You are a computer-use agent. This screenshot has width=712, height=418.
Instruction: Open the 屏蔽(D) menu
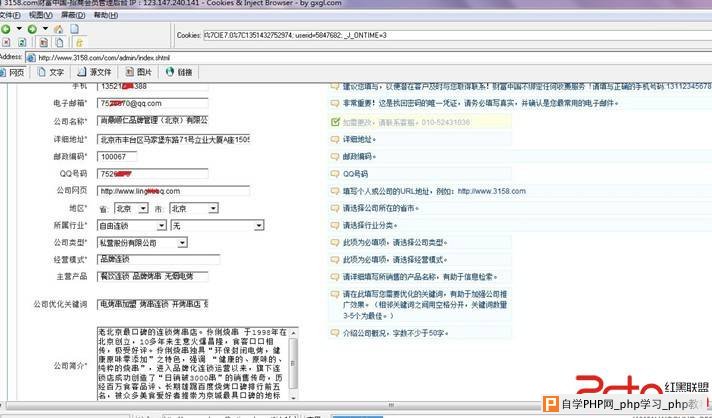click(x=73, y=15)
